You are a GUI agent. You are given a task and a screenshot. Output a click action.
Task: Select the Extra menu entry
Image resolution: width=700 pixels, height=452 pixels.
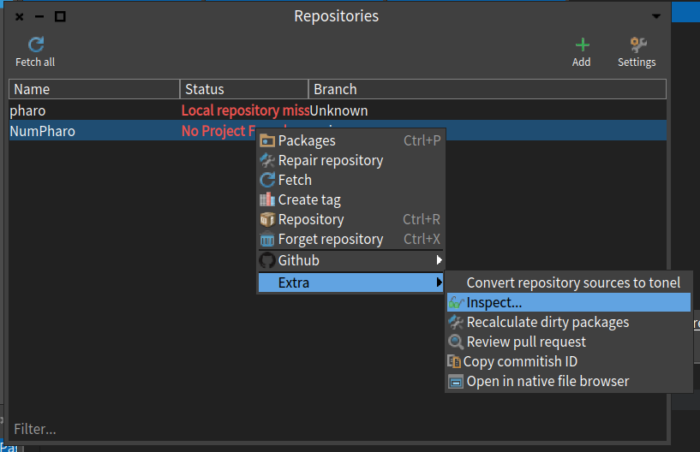click(351, 283)
